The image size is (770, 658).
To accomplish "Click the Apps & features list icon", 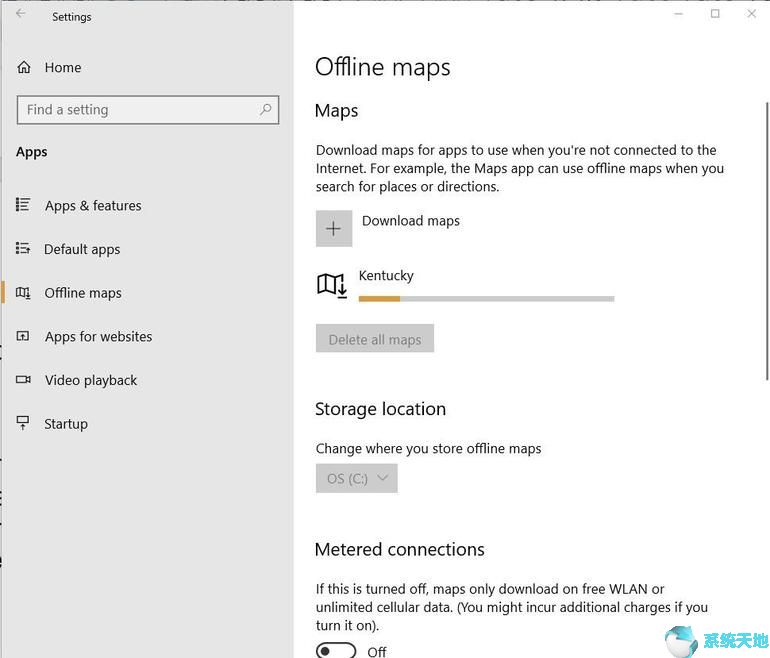I will (23, 205).
